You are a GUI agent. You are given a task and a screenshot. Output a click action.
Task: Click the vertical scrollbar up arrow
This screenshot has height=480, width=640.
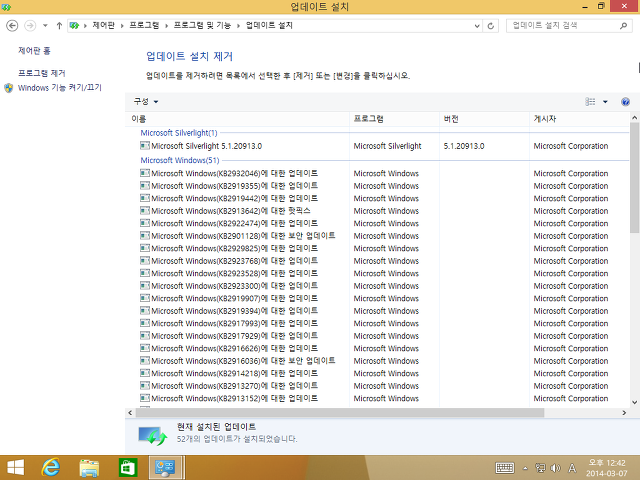point(634,118)
